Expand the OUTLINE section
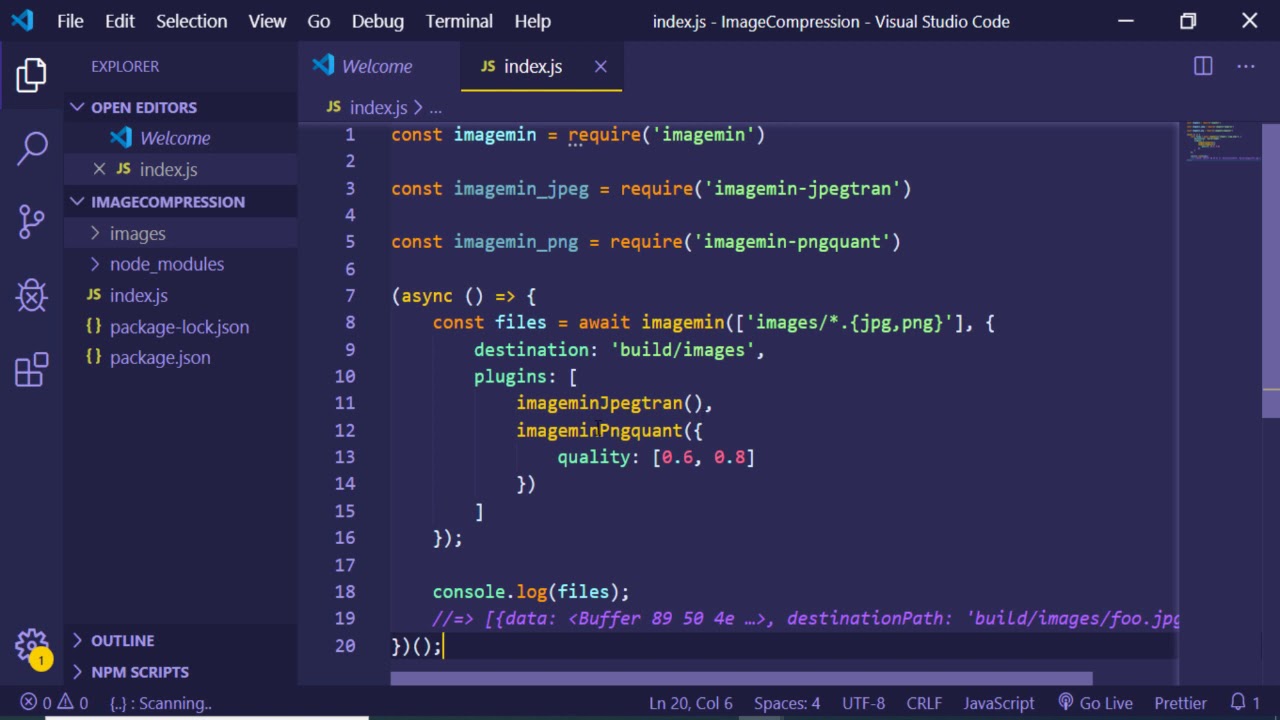 (122, 640)
